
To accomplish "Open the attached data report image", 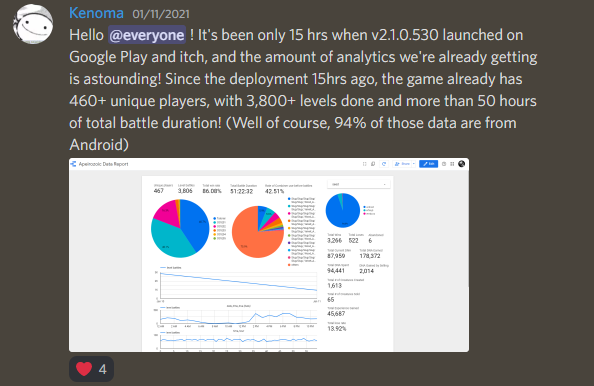I will [269, 255].
